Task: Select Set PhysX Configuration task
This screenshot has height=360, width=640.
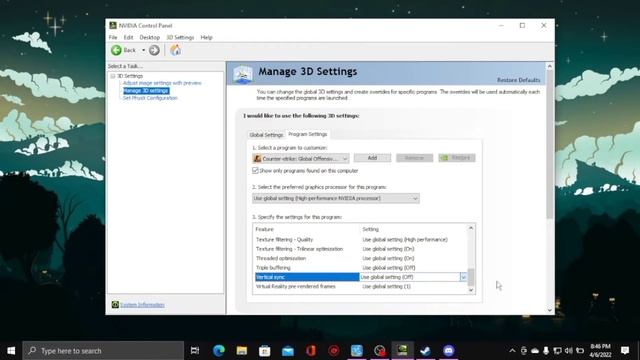Action: click(x=150, y=98)
